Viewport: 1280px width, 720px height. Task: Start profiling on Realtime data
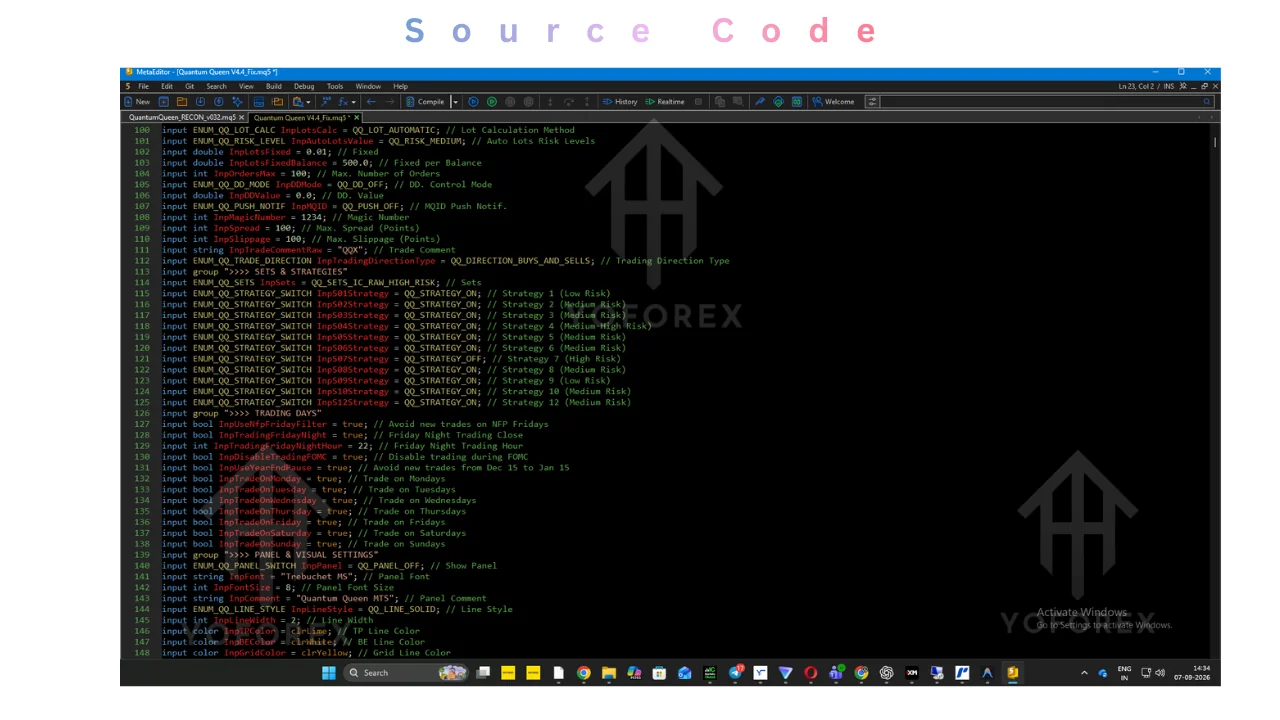click(665, 101)
